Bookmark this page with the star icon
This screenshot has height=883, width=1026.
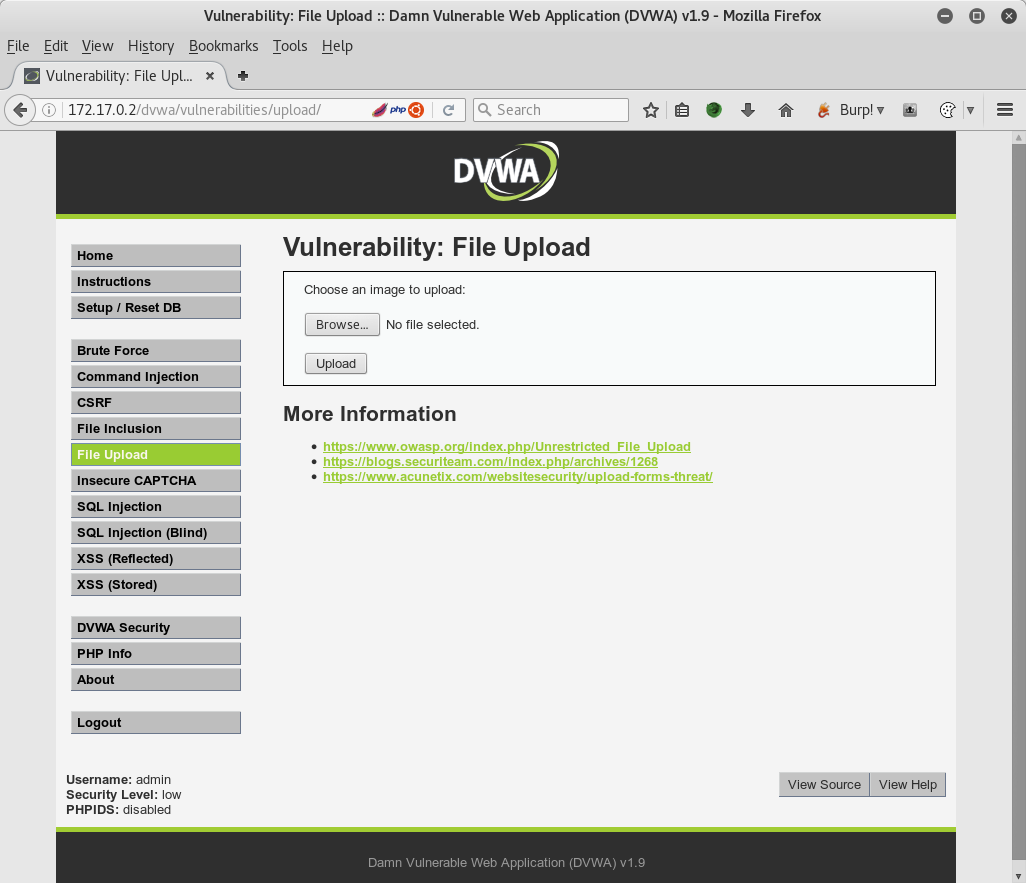click(650, 110)
